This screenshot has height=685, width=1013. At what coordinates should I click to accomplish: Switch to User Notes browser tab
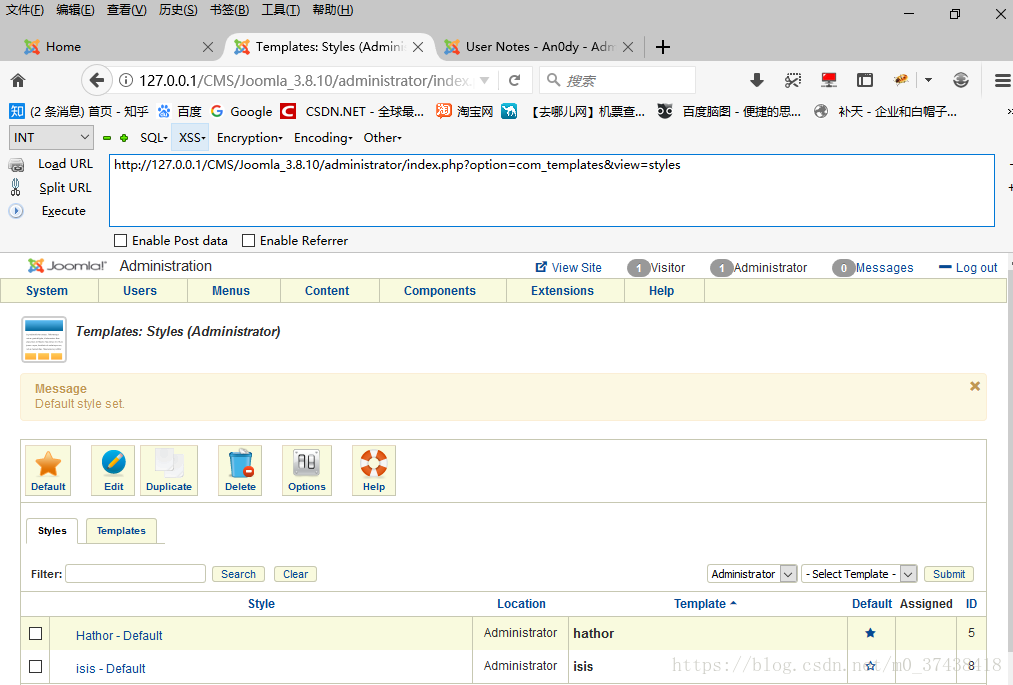coord(540,47)
